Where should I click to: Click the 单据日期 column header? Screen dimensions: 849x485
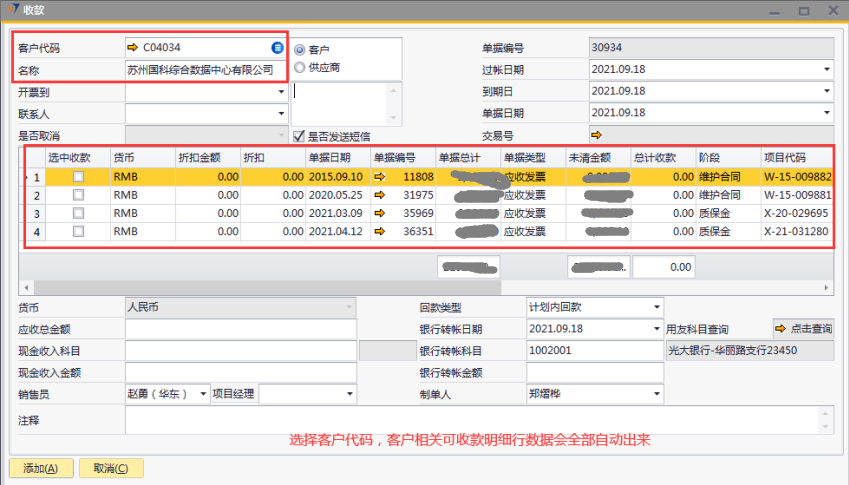click(x=336, y=157)
